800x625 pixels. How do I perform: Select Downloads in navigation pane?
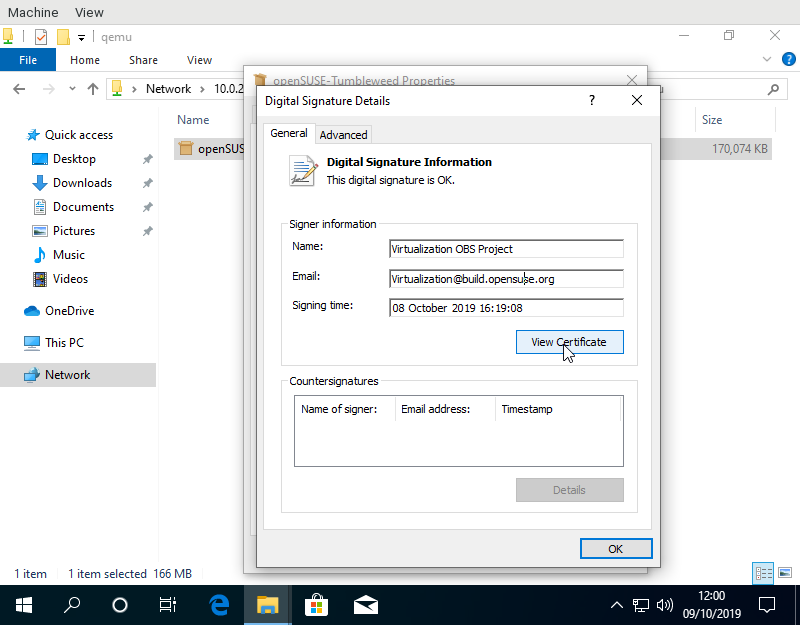82,183
